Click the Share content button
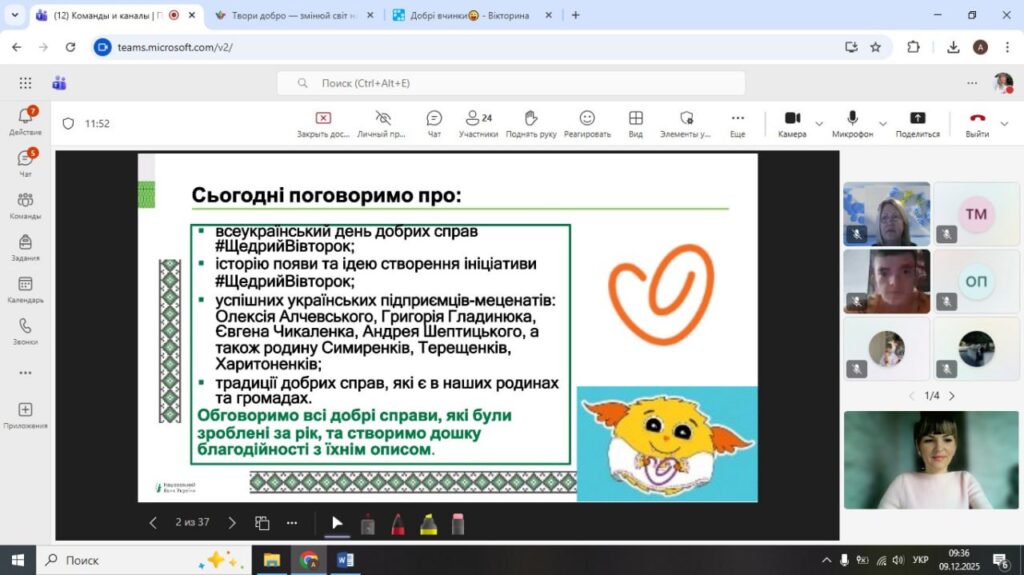1024x575 pixels. pyautogui.click(x=917, y=123)
